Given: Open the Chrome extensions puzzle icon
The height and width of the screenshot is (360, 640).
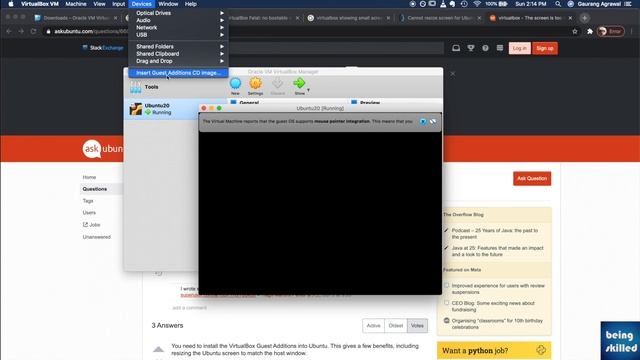Looking at the screenshot, I should 590,31.
